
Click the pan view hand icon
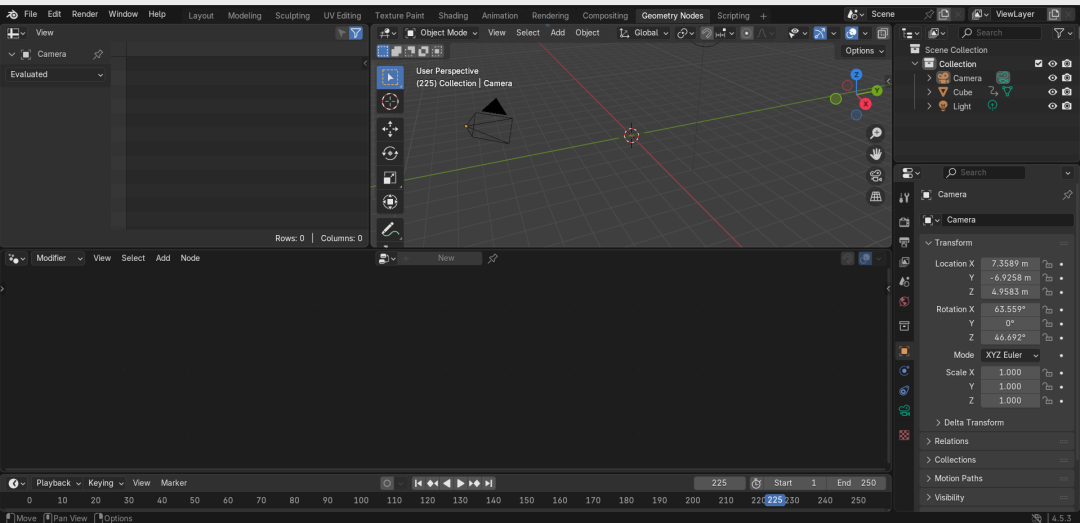(875, 154)
